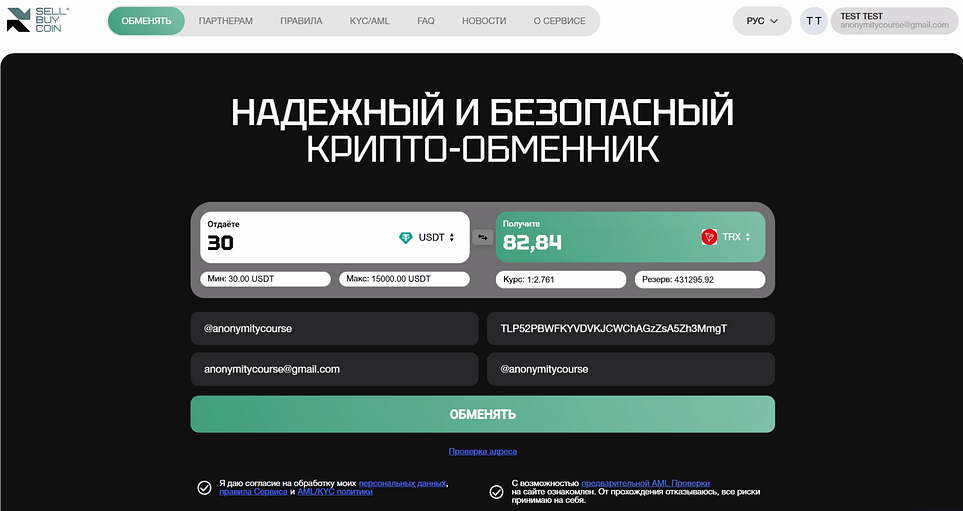This screenshot has width=963, height=511.
Task: Select the ОБМЕНЯТЬ navigation tab
Action: coord(146,21)
